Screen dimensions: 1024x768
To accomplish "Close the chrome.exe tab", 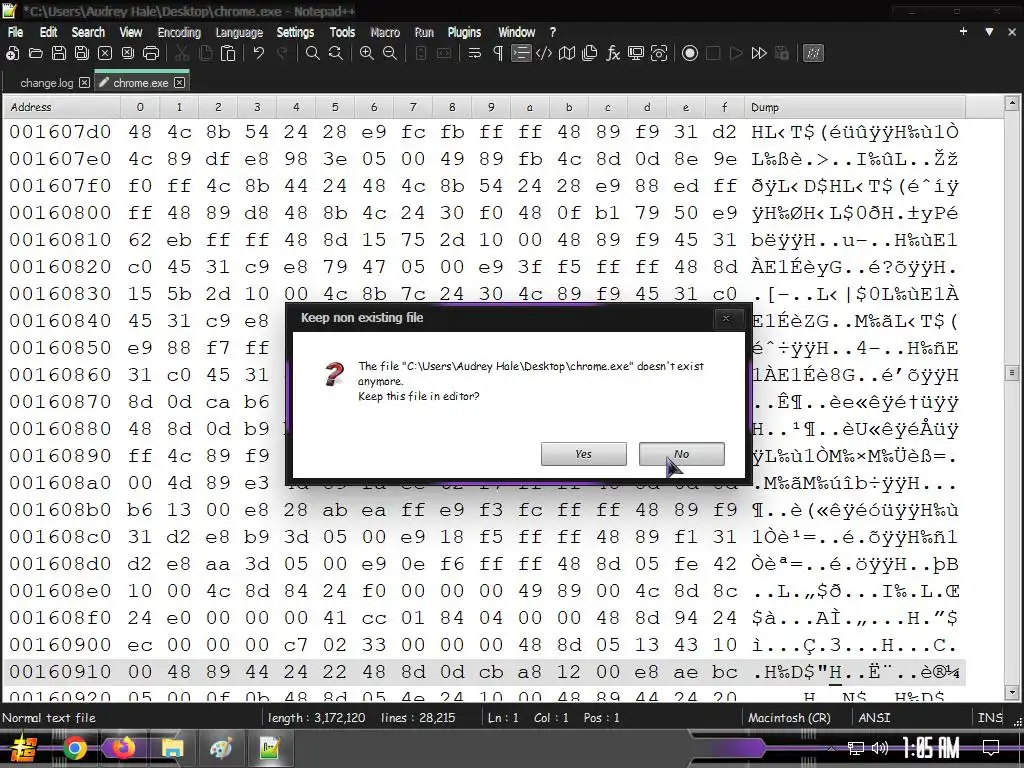I will coord(180,82).
